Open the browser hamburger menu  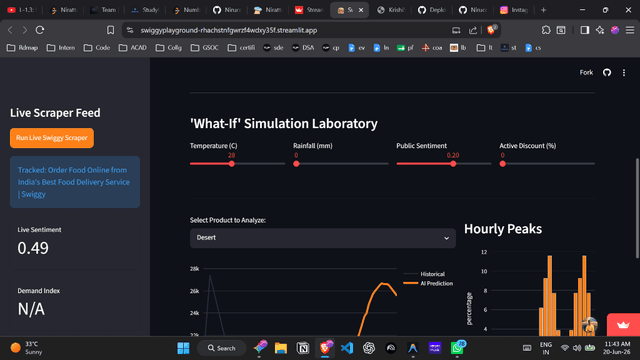pos(630,30)
